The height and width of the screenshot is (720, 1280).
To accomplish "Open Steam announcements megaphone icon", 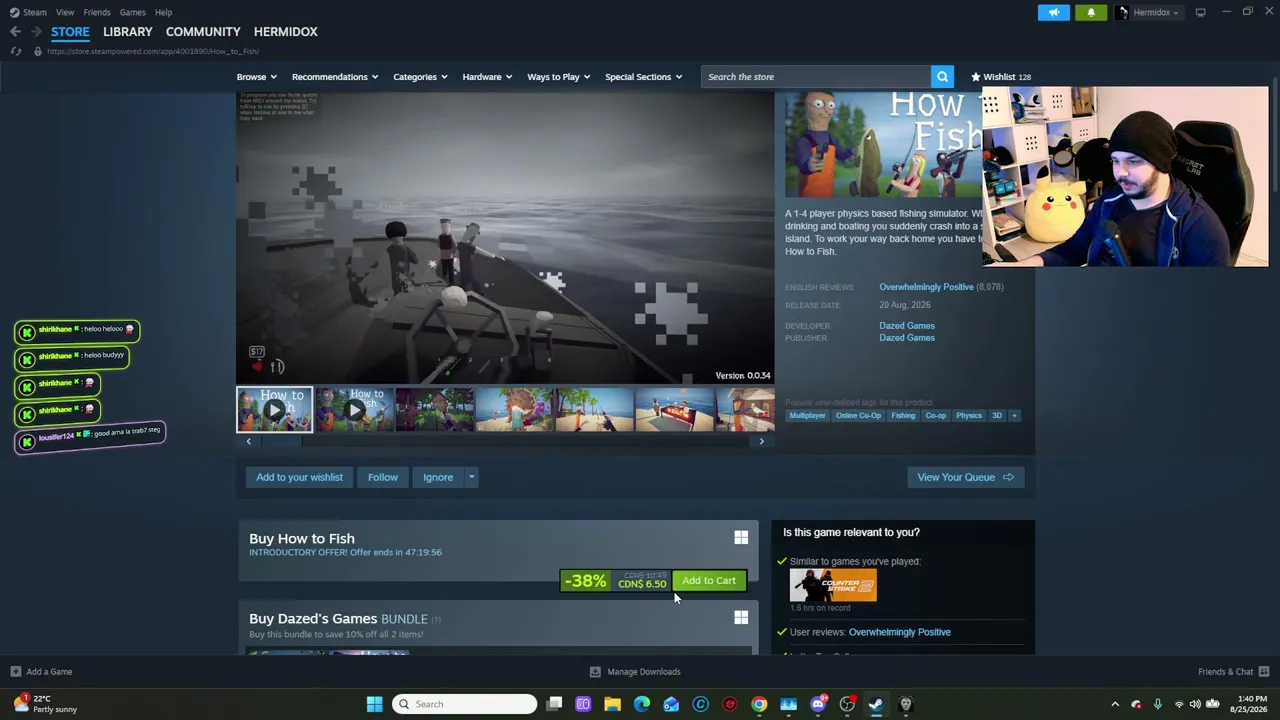I will [x=1054, y=12].
